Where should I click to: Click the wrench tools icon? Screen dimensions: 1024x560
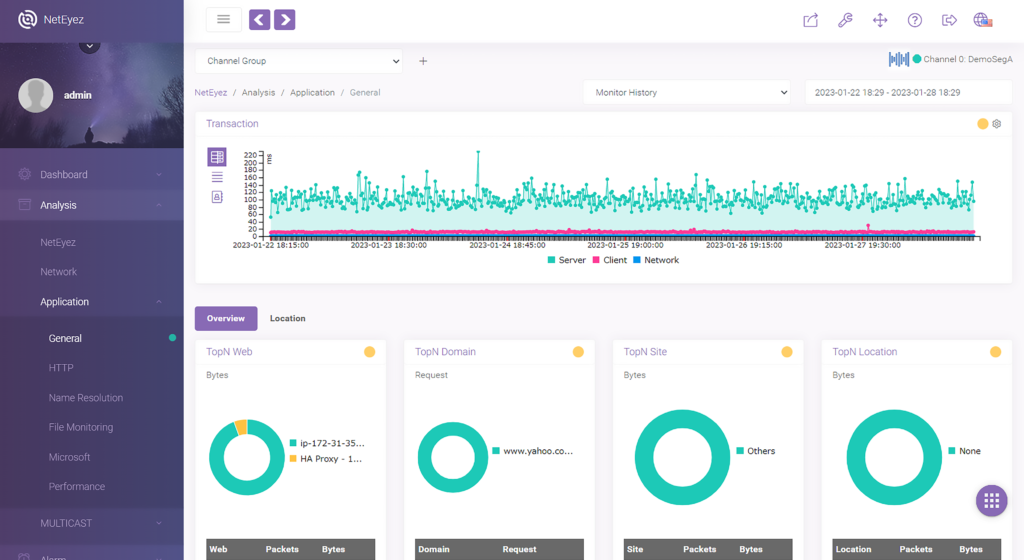(x=845, y=20)
